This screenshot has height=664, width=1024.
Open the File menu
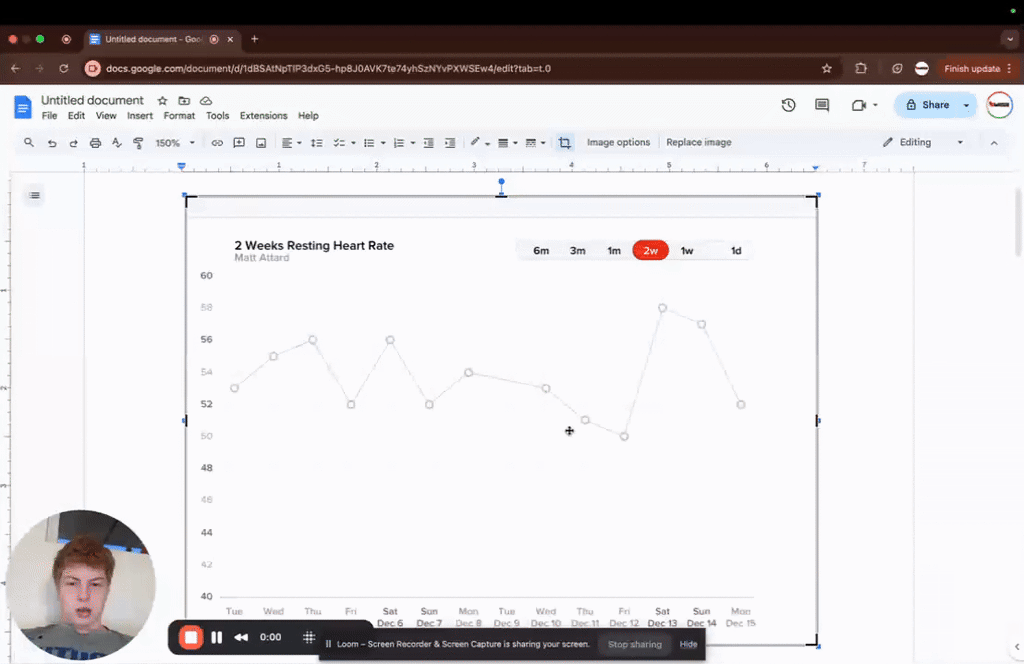pos(50,116)
